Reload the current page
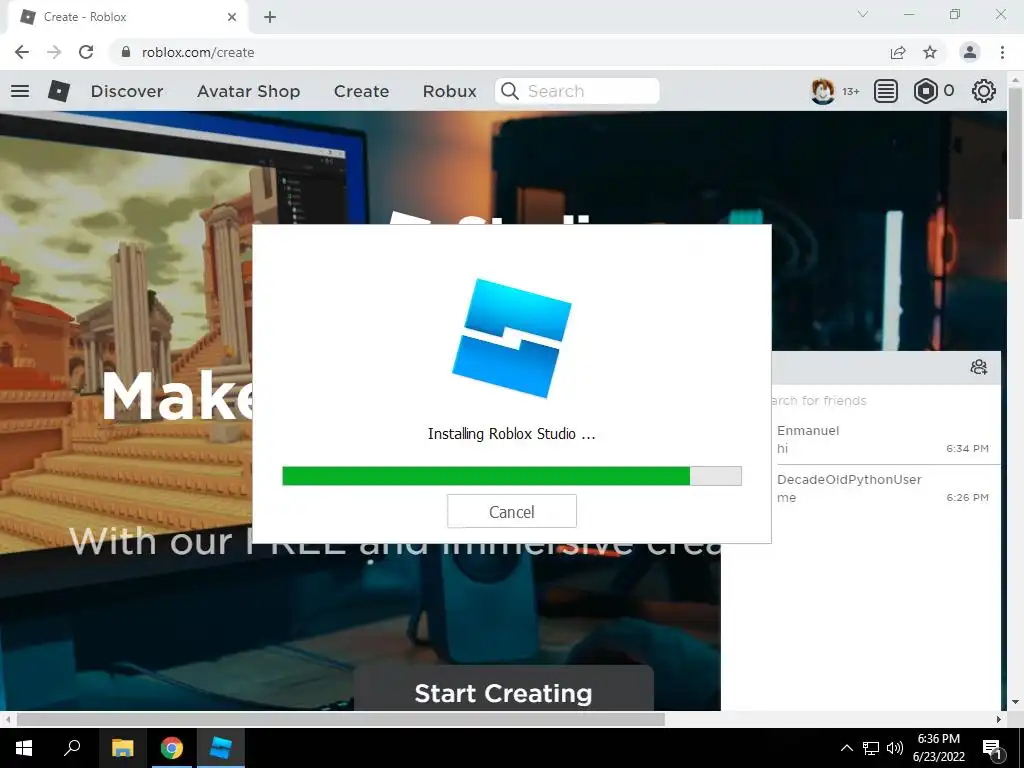The image size is (1024, 768). (86, 52)
